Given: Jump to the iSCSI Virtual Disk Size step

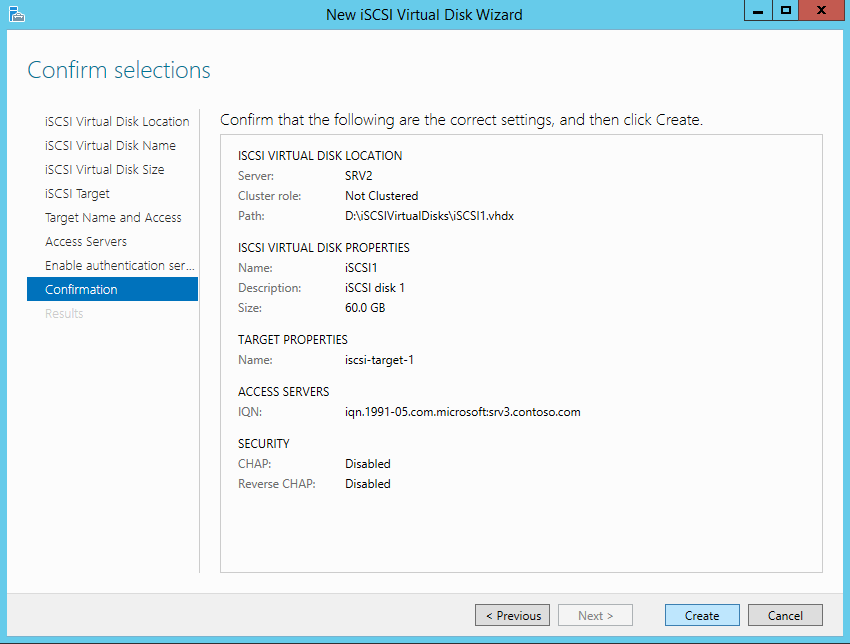Looking at the screenshot, I should pyautogui.click(x=105, y=170).
